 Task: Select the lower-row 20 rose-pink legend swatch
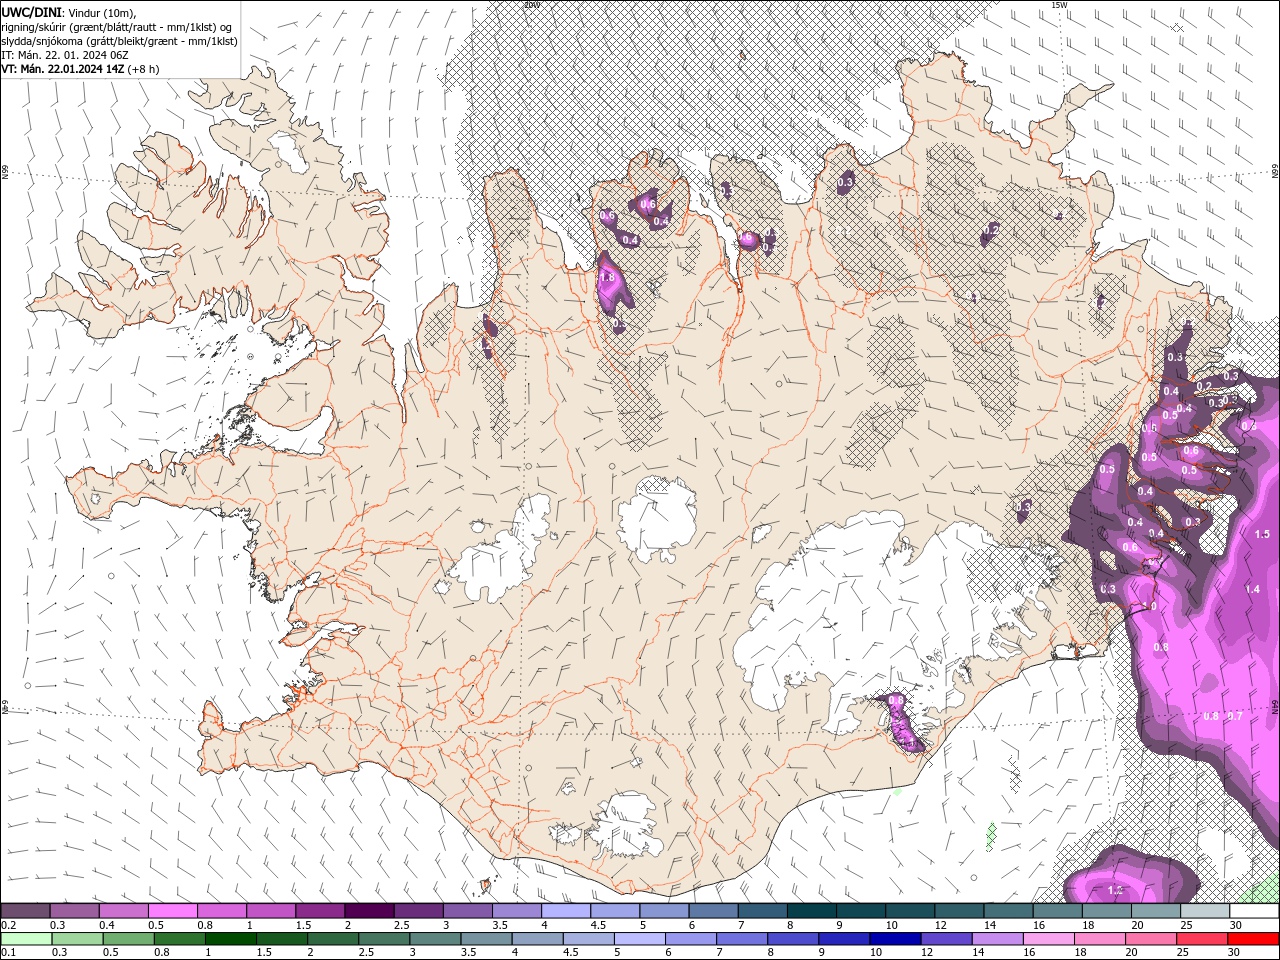pos(1151,939)
